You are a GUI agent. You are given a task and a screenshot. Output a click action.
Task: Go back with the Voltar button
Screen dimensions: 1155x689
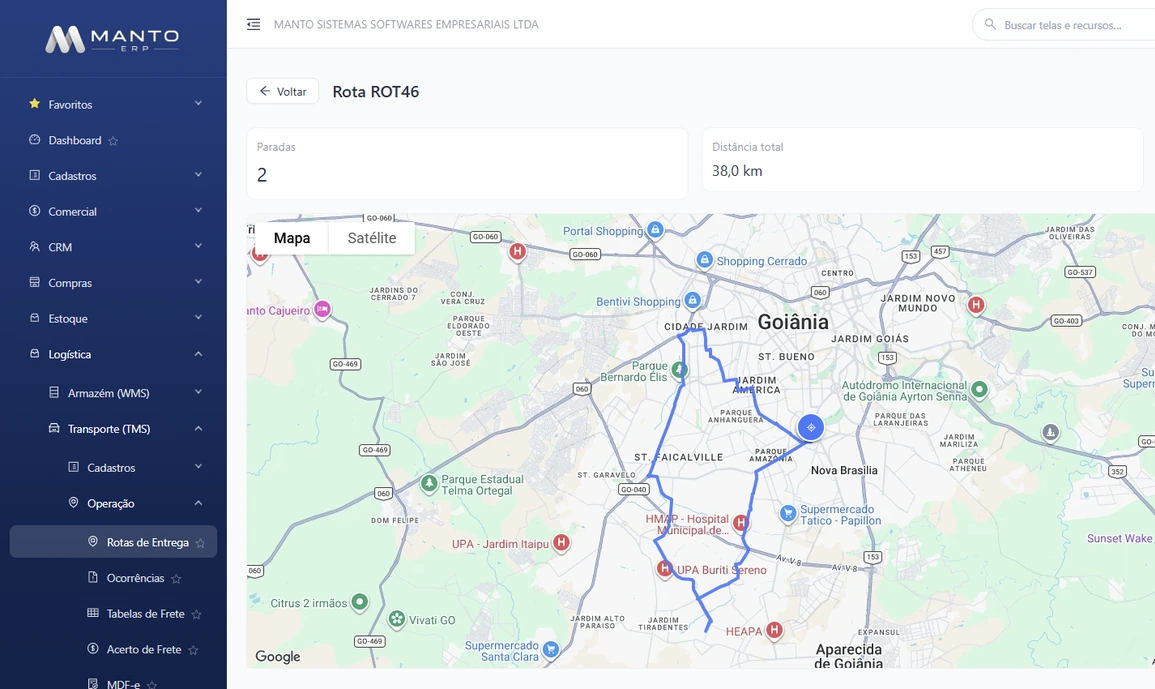283,91
